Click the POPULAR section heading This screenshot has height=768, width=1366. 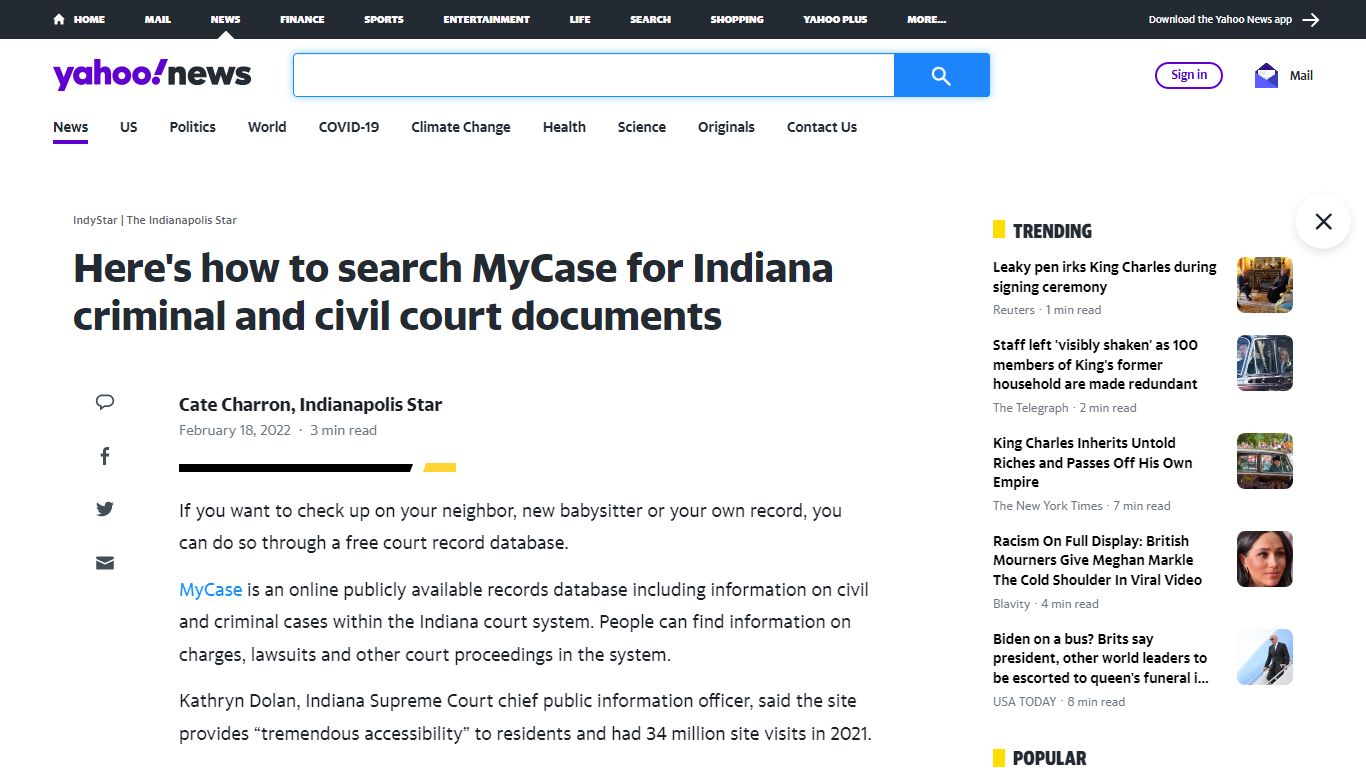coord(1049,758)
